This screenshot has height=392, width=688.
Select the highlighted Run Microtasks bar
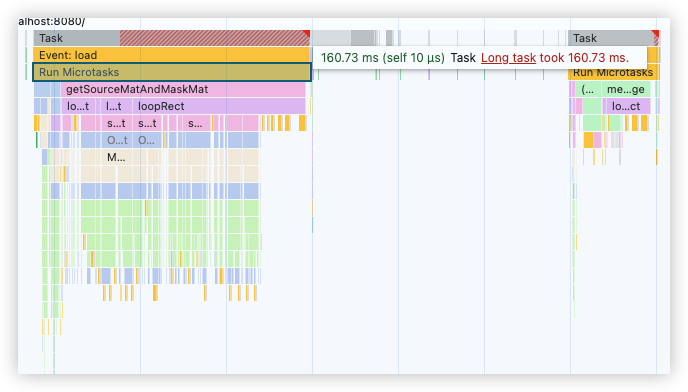point(172,72)
